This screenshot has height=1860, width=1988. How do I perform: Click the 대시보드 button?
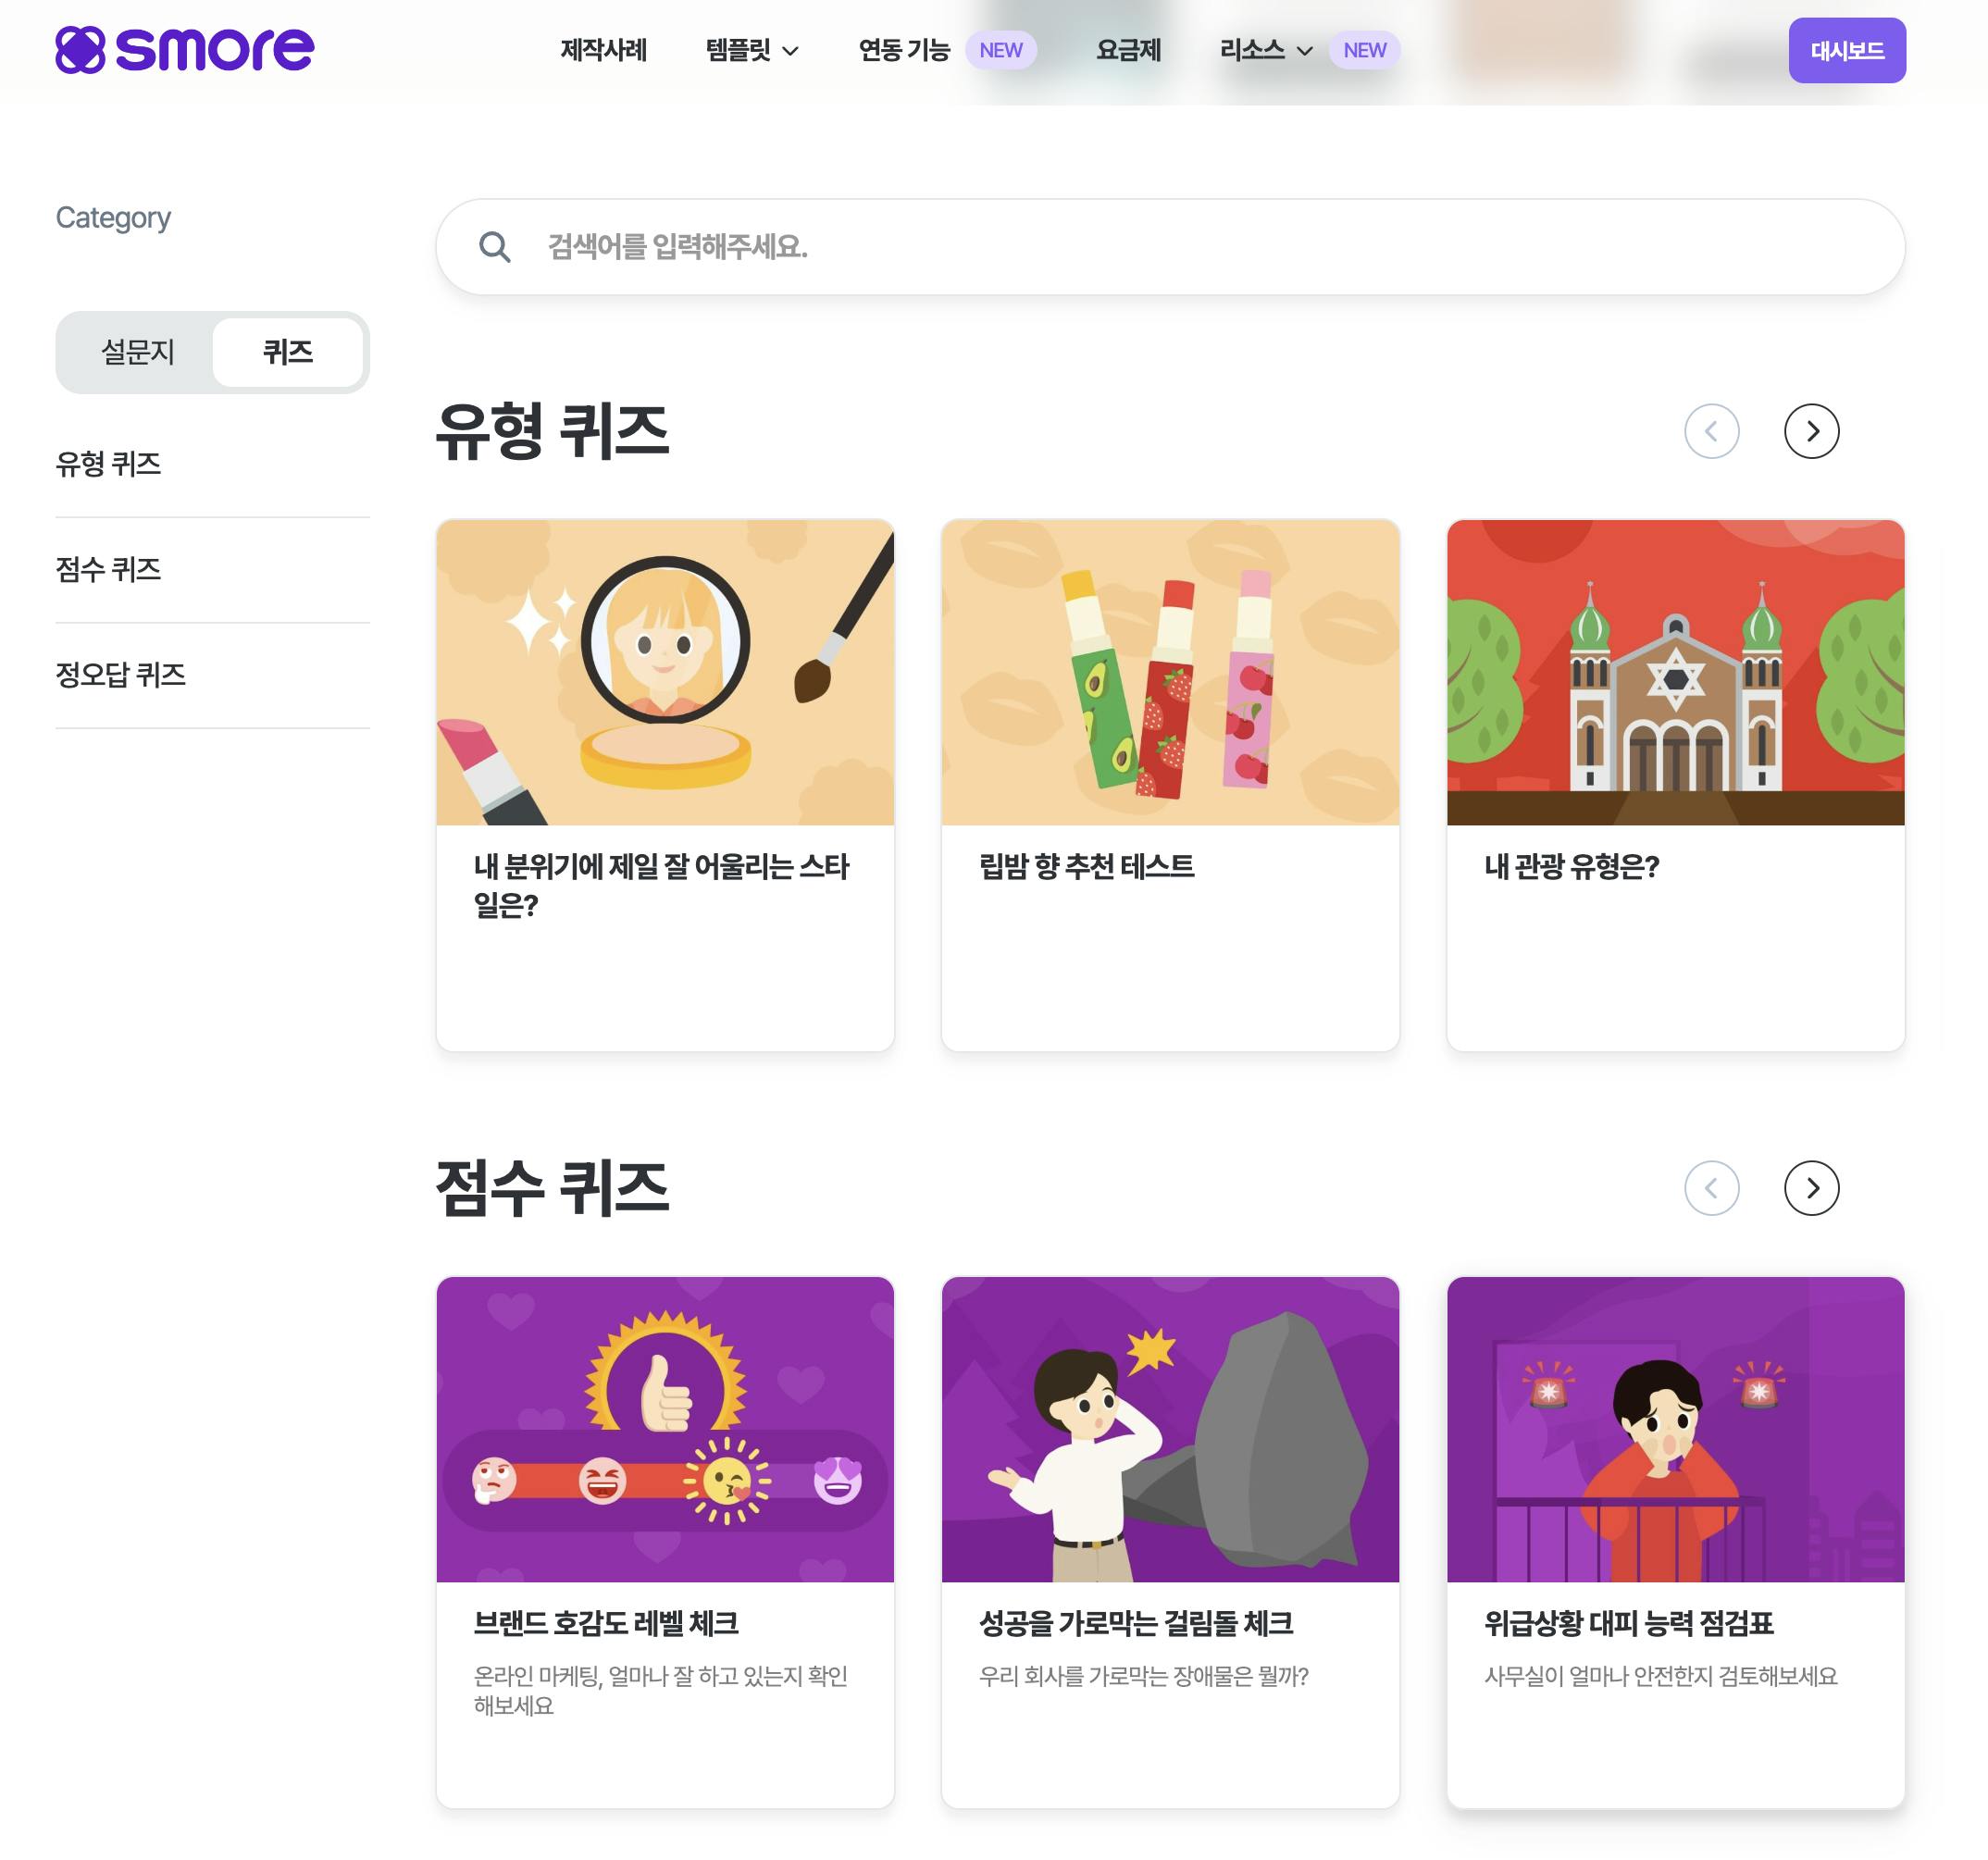pos(1847,50)
